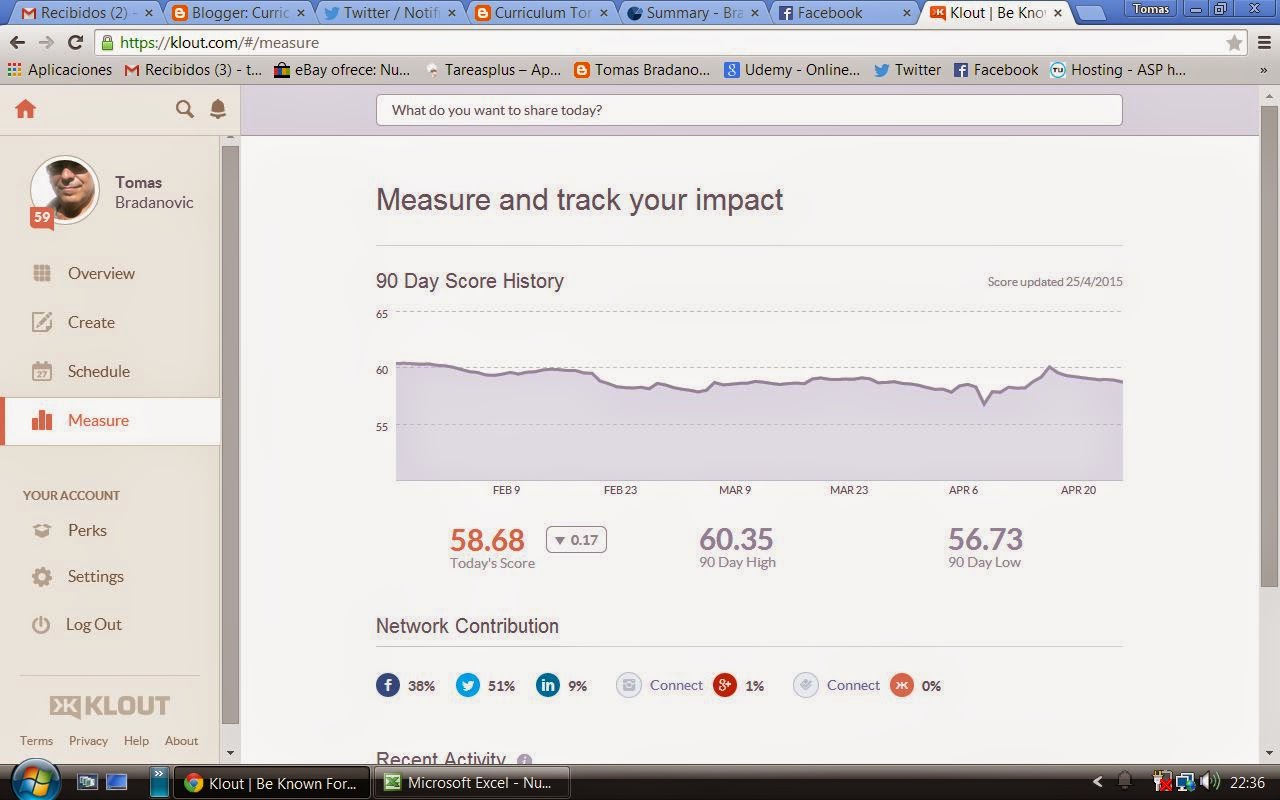The height and width of the screenshot is (800, 1280).
Task: Select the Twitter network contribution icon
Action: click(468, 685)
